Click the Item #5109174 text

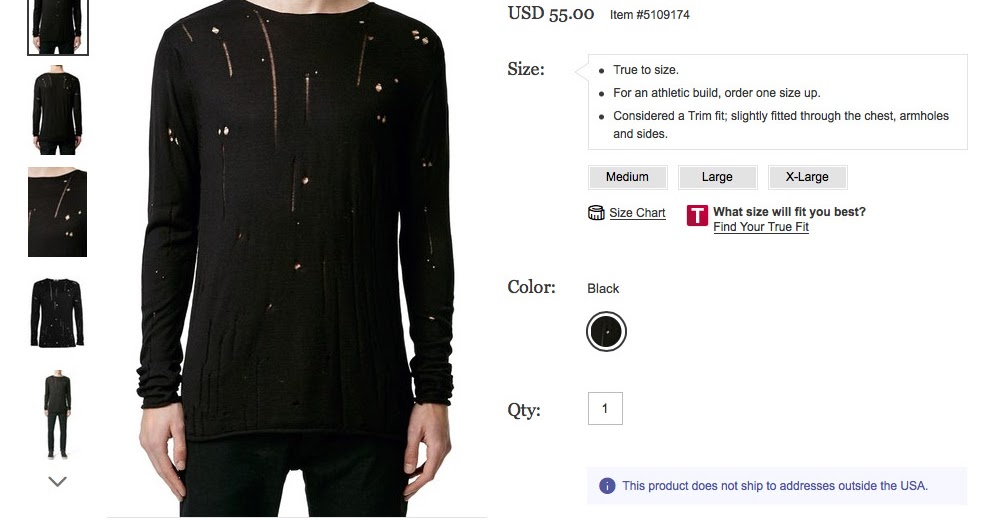click(x=650, y=15)
